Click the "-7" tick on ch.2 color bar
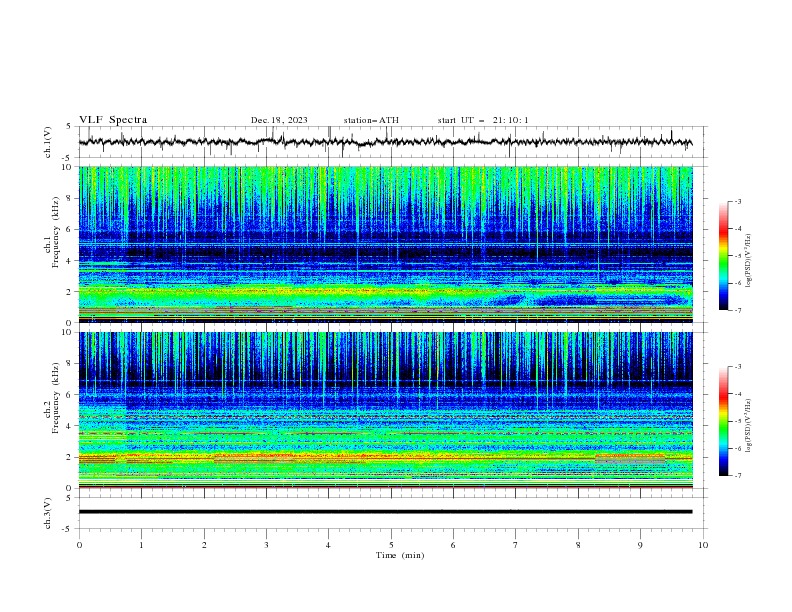 point(737,476)
